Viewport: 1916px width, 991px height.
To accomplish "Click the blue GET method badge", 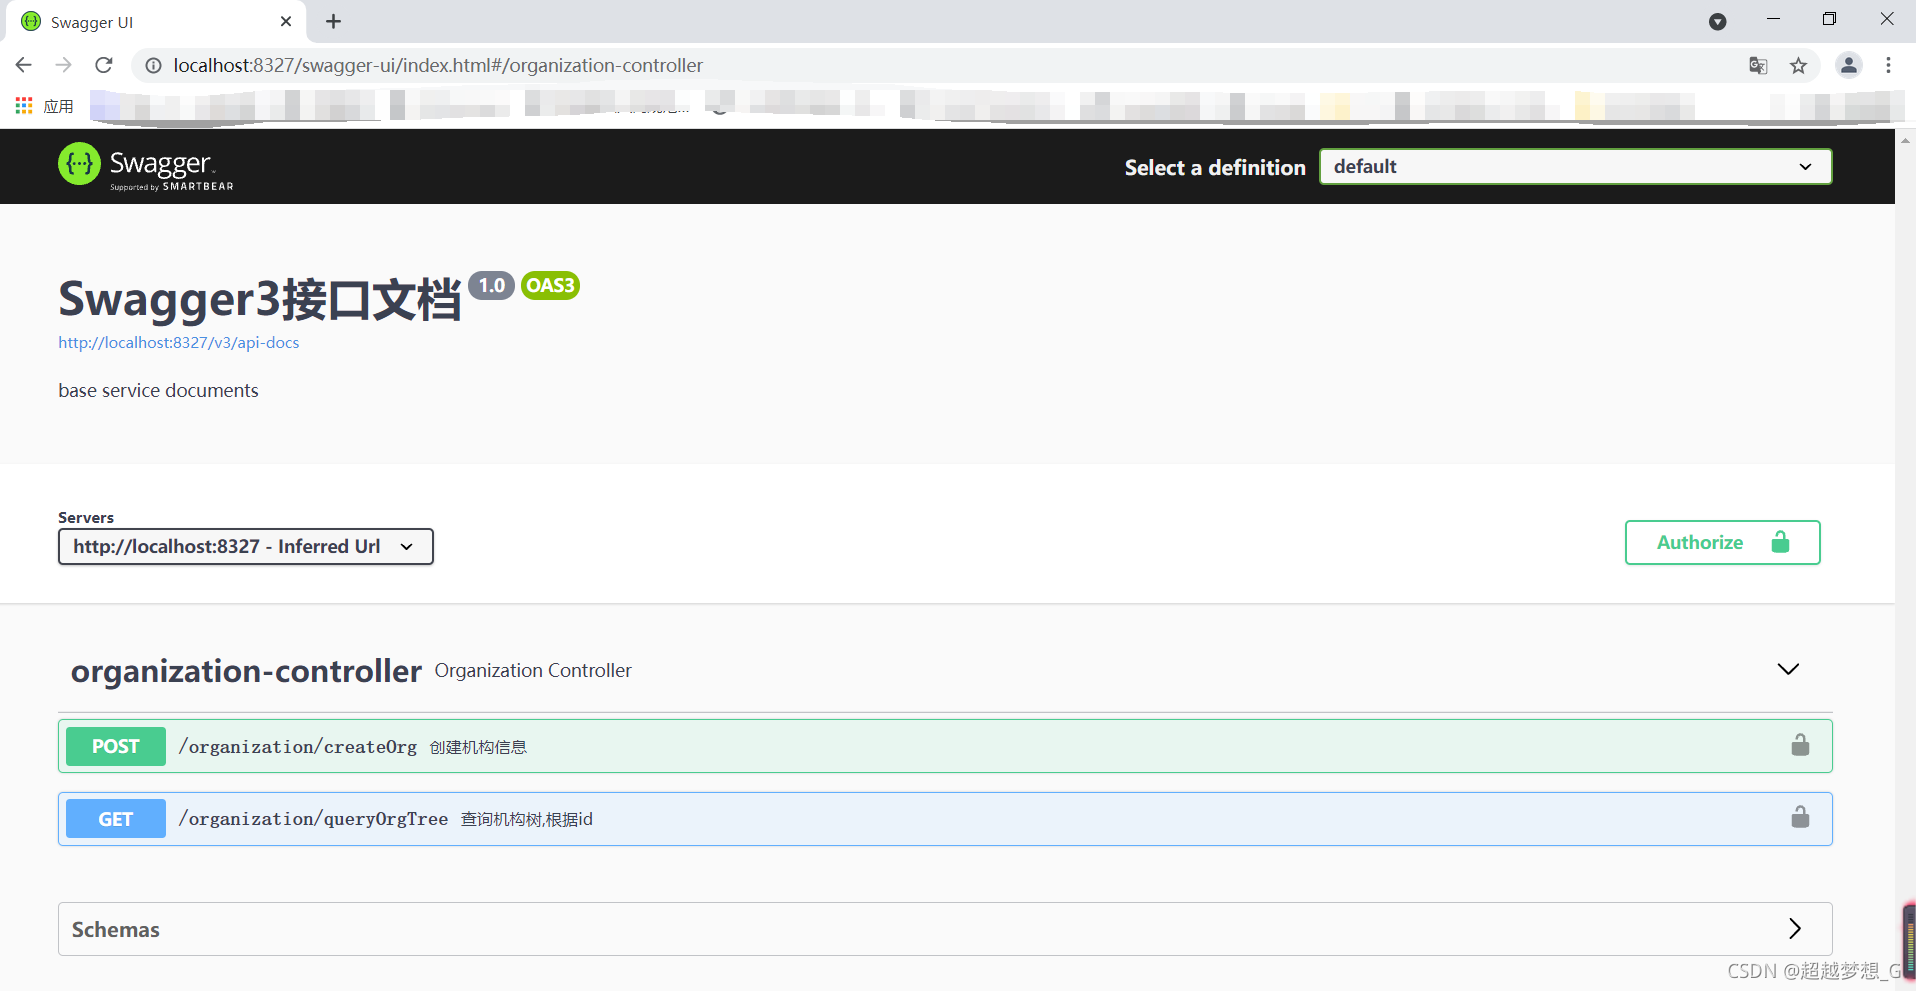I will click(x=116, y=819).
